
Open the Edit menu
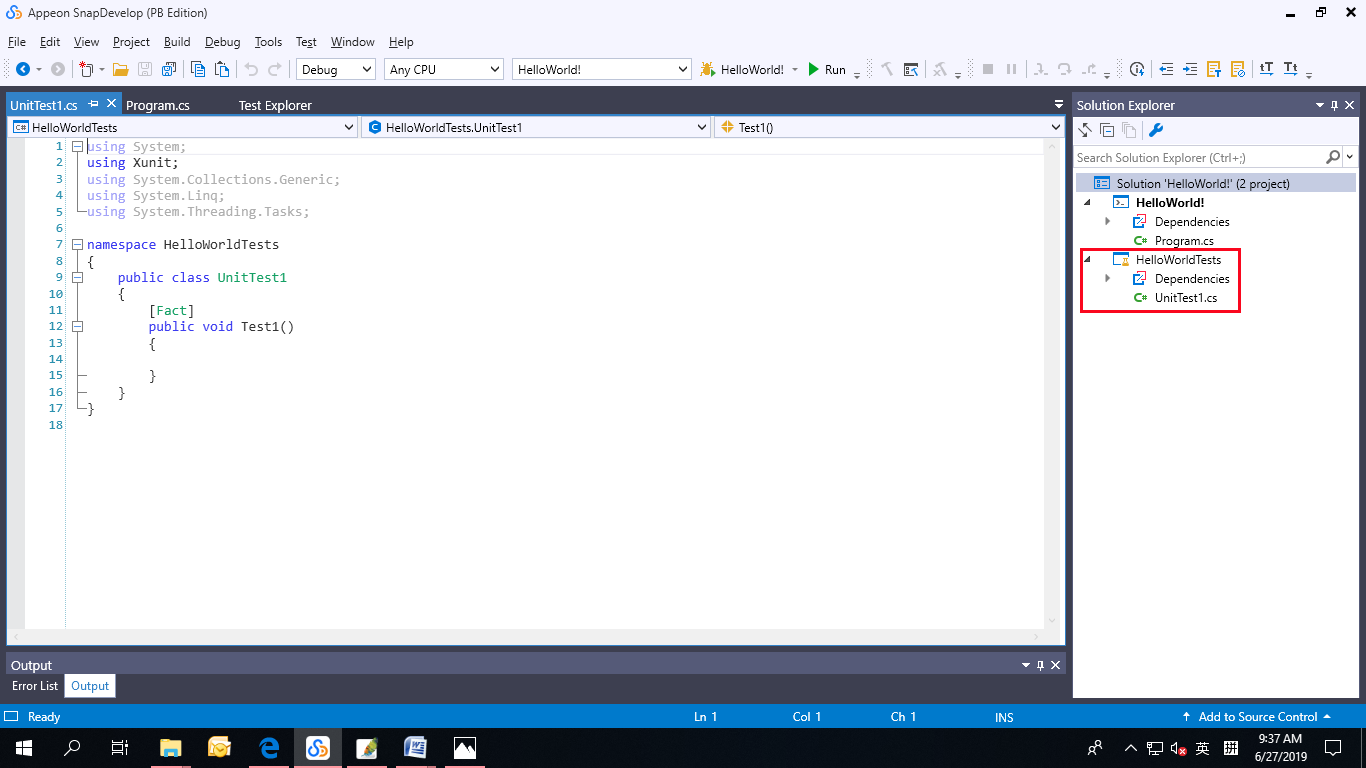[x=50, y=42]
